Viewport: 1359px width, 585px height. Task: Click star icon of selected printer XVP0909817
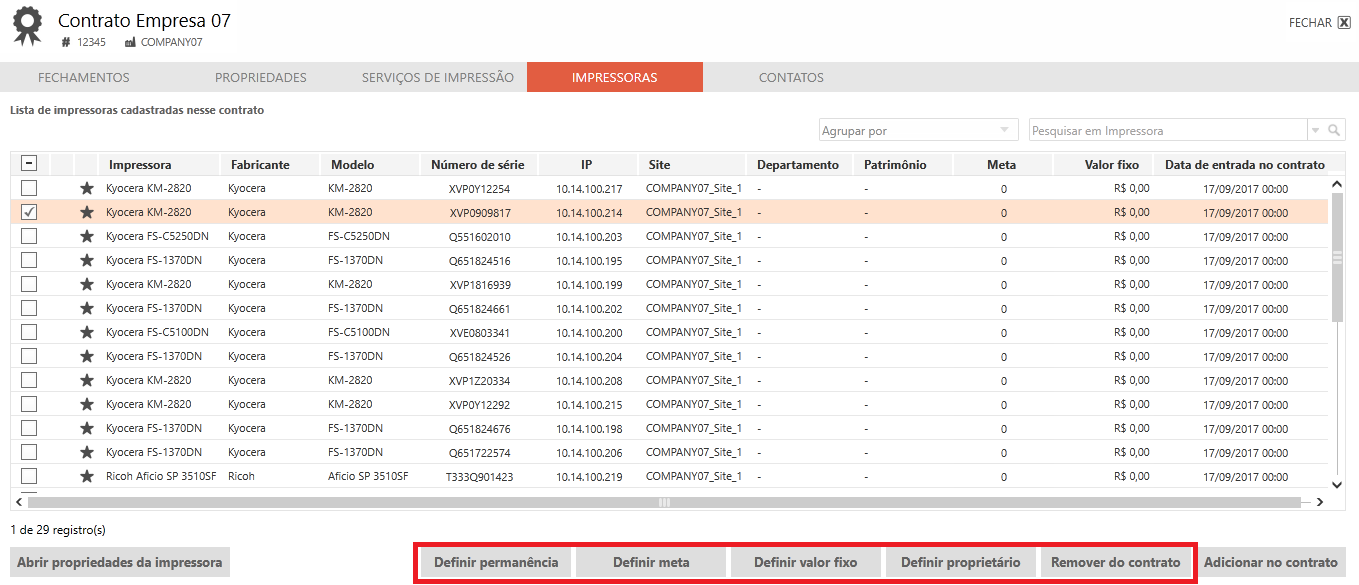(x=87, y=212)
